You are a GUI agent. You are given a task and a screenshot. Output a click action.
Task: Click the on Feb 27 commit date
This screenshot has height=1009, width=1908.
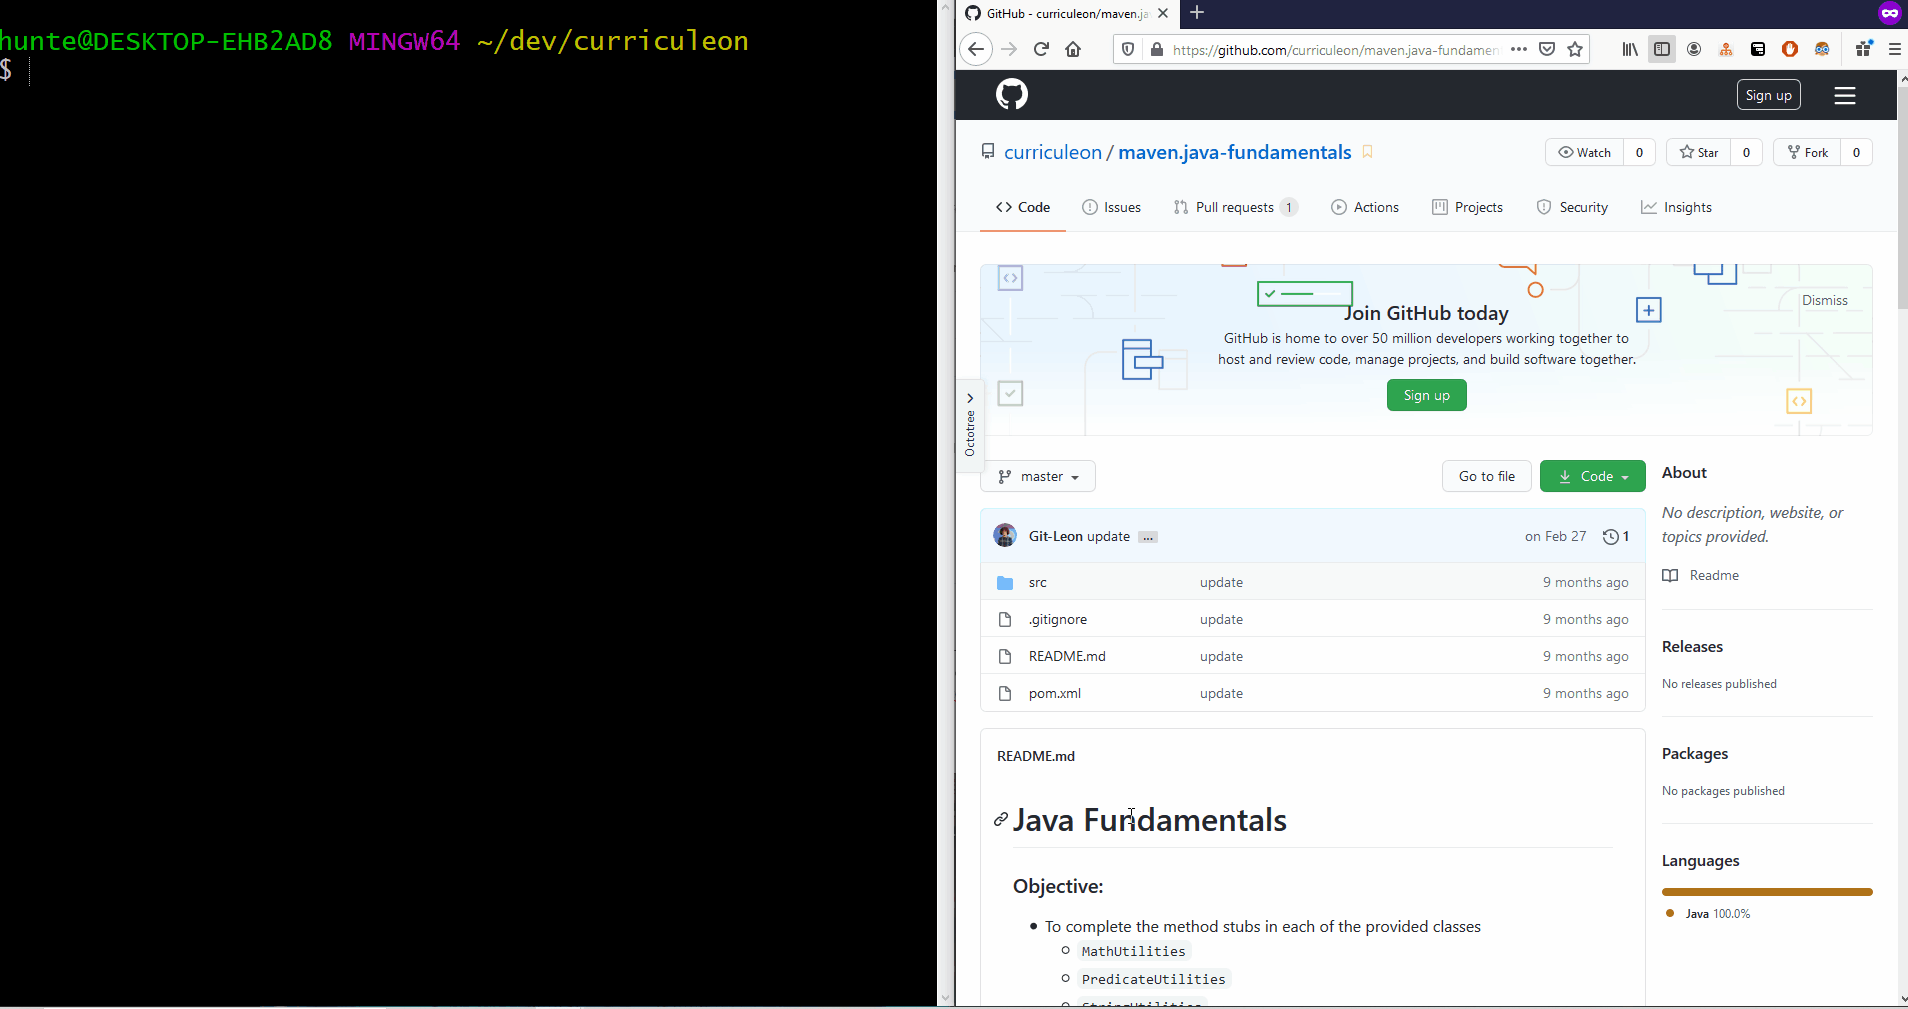1555,537
